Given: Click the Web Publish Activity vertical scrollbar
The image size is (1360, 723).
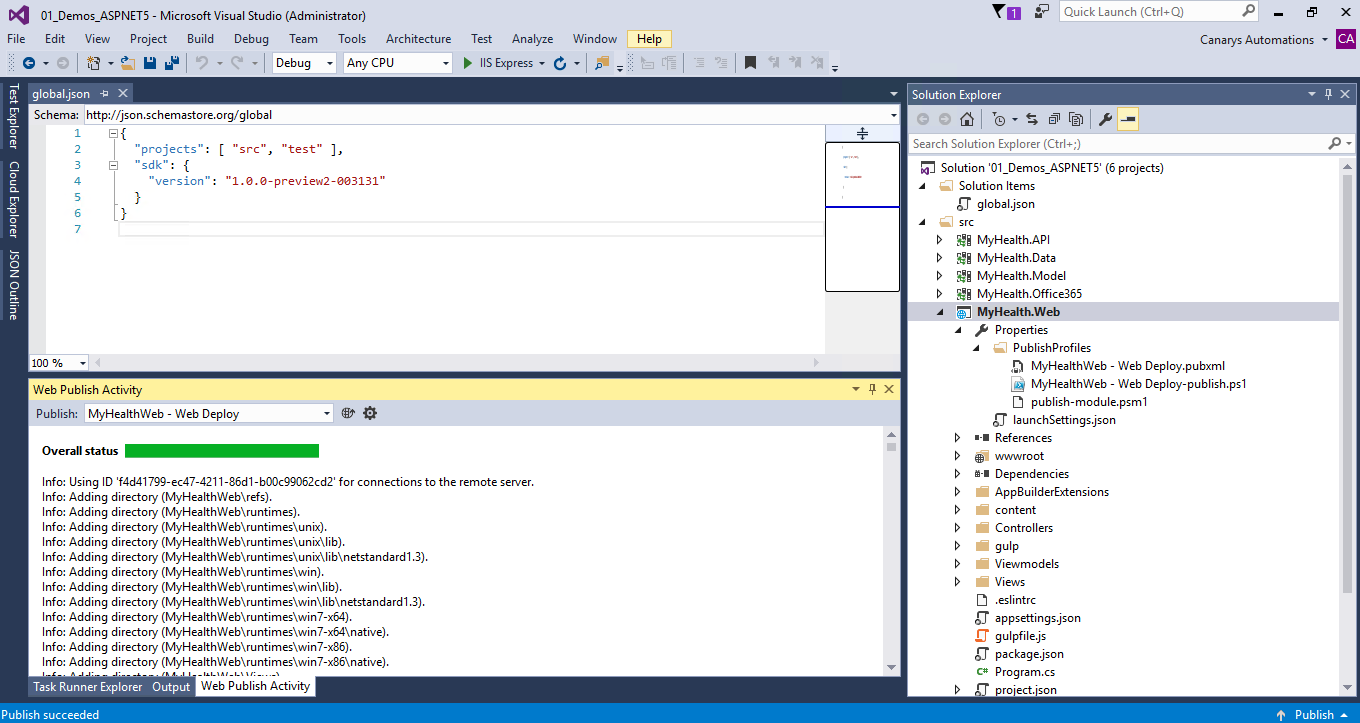Looking at the screenshot, I should [x=891, y=552].
